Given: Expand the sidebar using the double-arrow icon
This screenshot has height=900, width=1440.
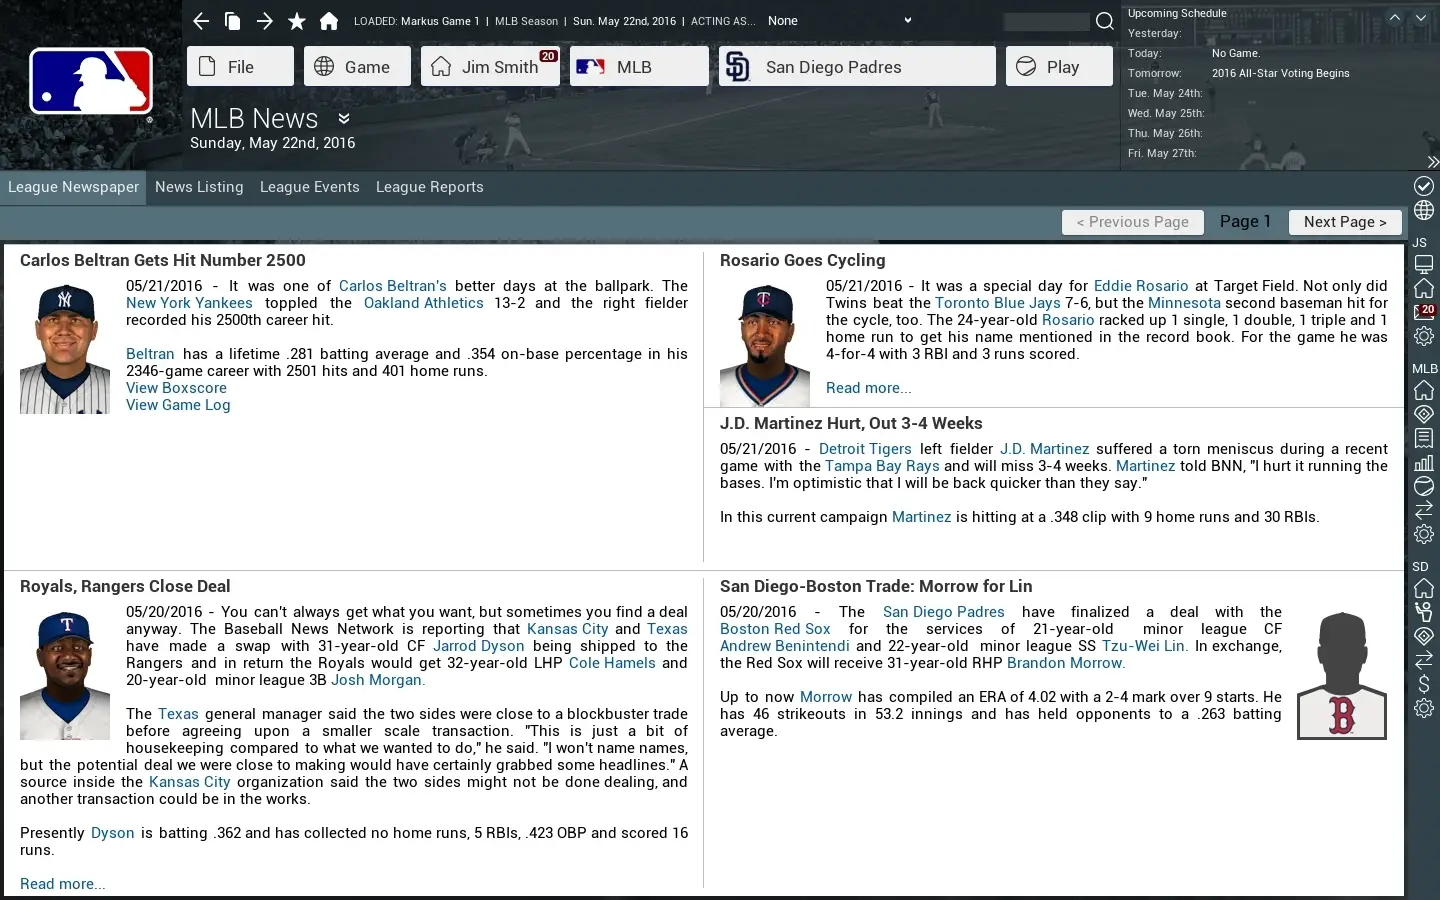Looking at the screenshot, I should (1432, 161).
